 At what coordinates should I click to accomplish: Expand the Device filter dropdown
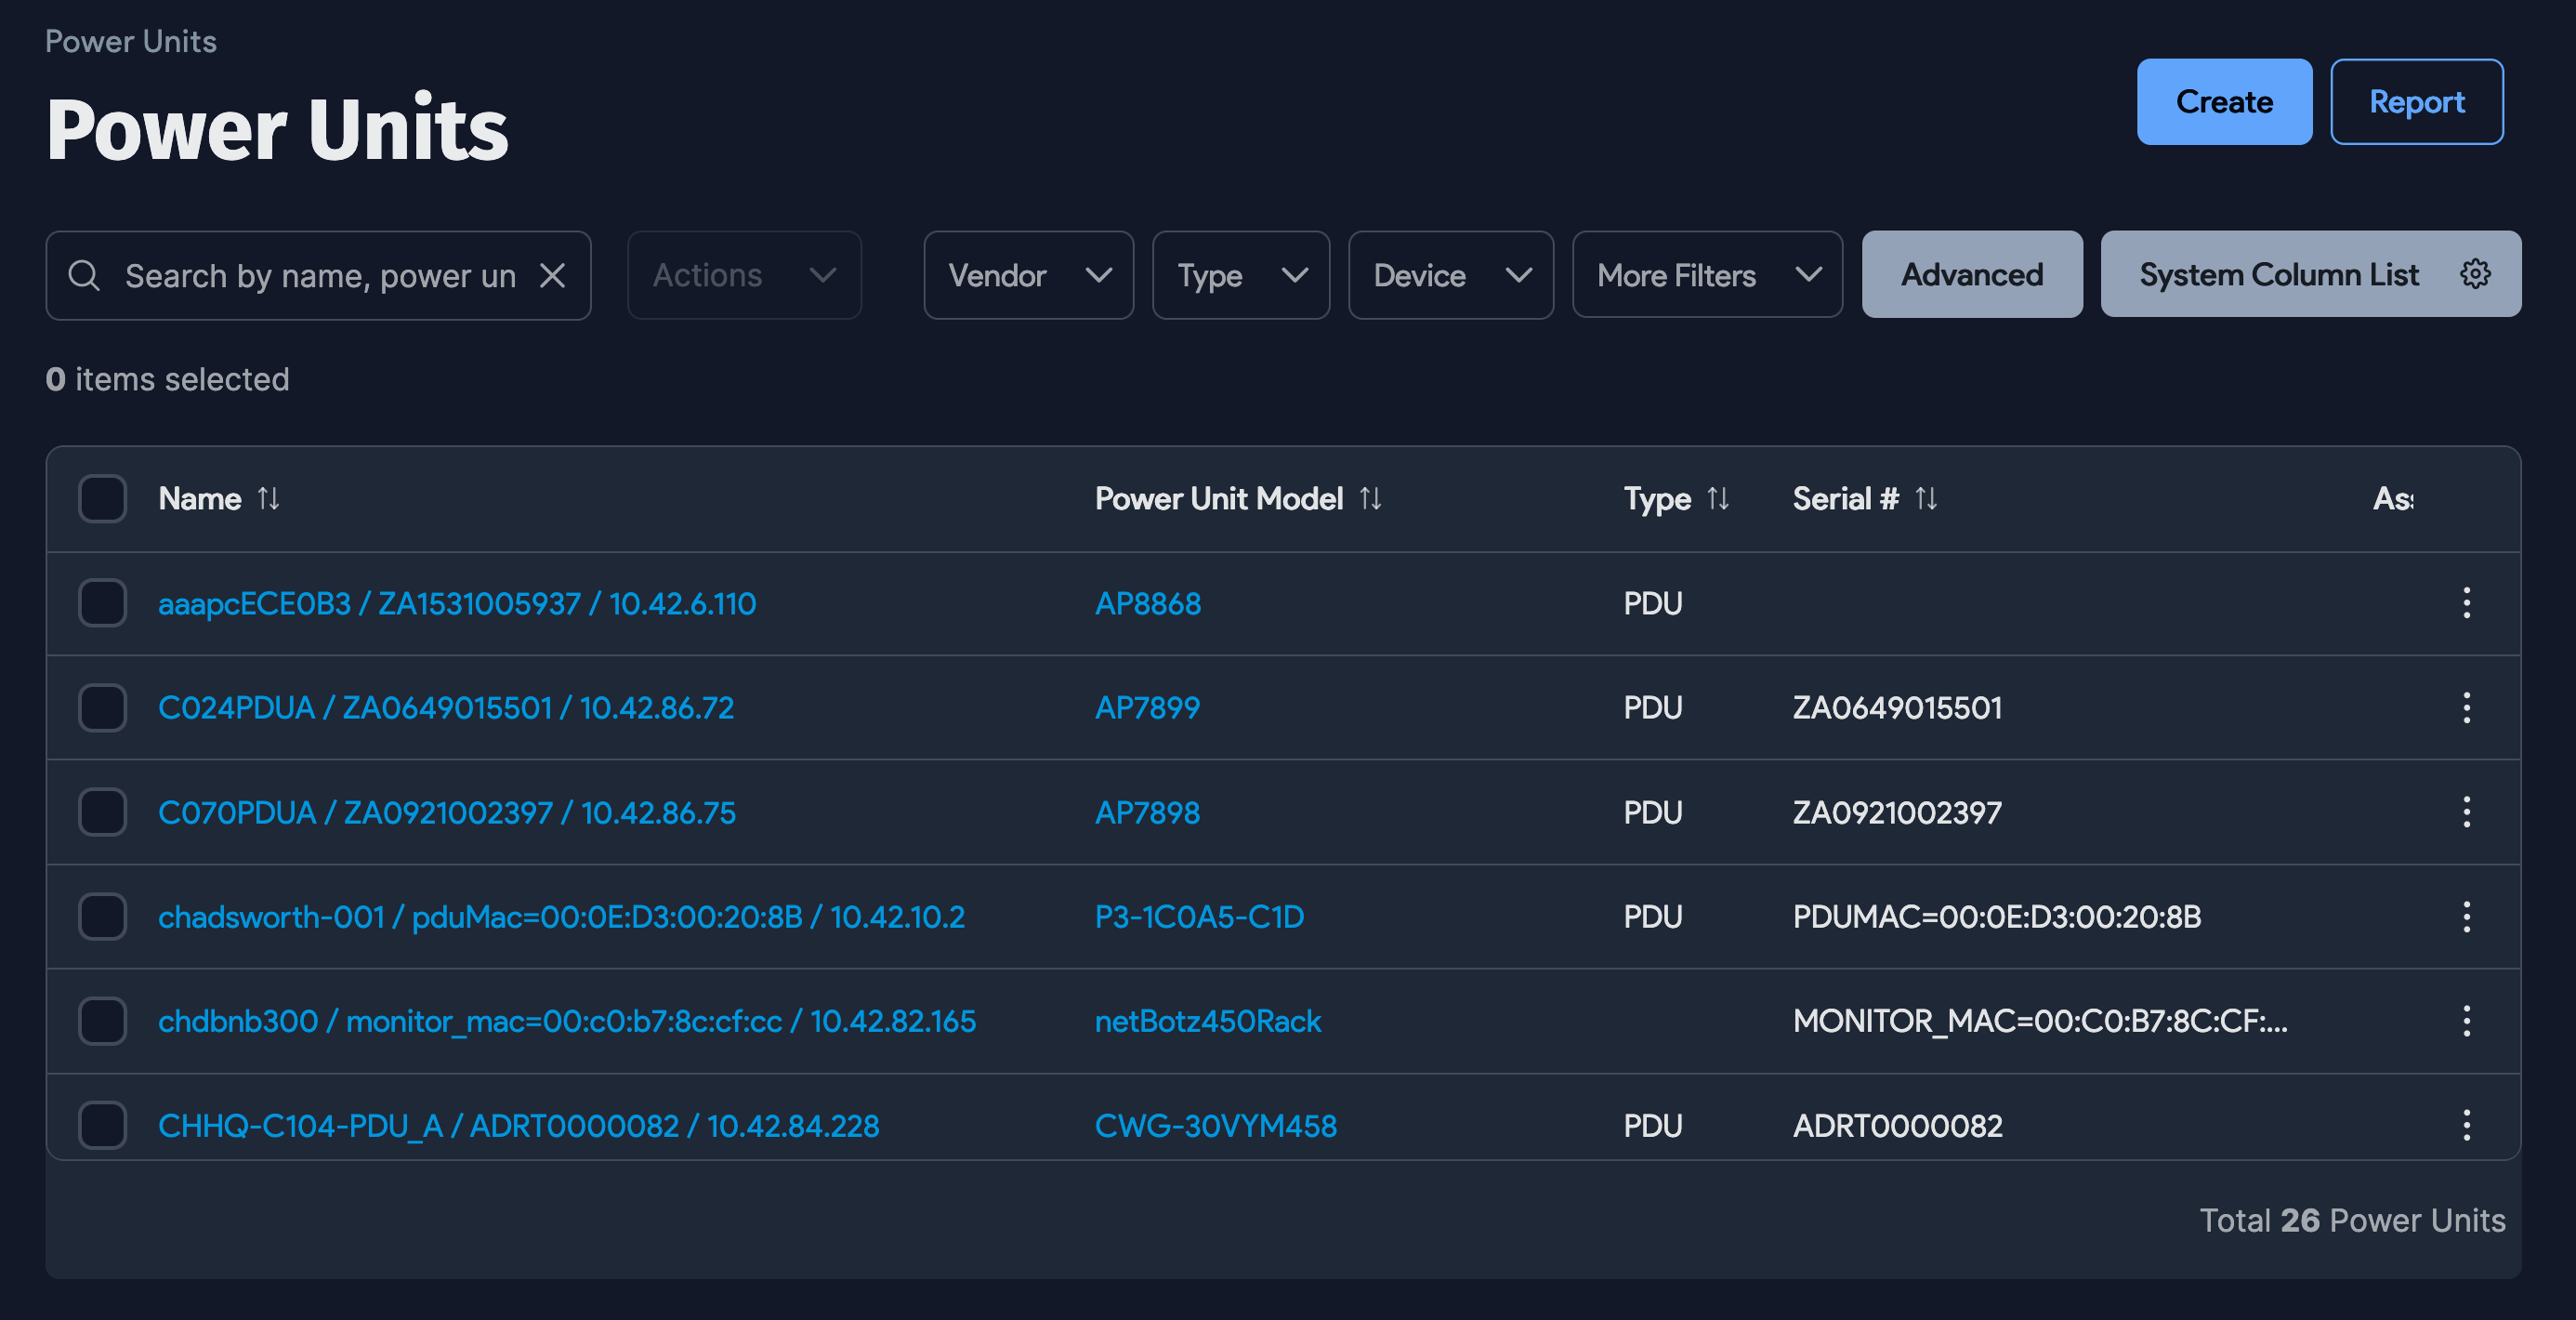(1449, 275)
